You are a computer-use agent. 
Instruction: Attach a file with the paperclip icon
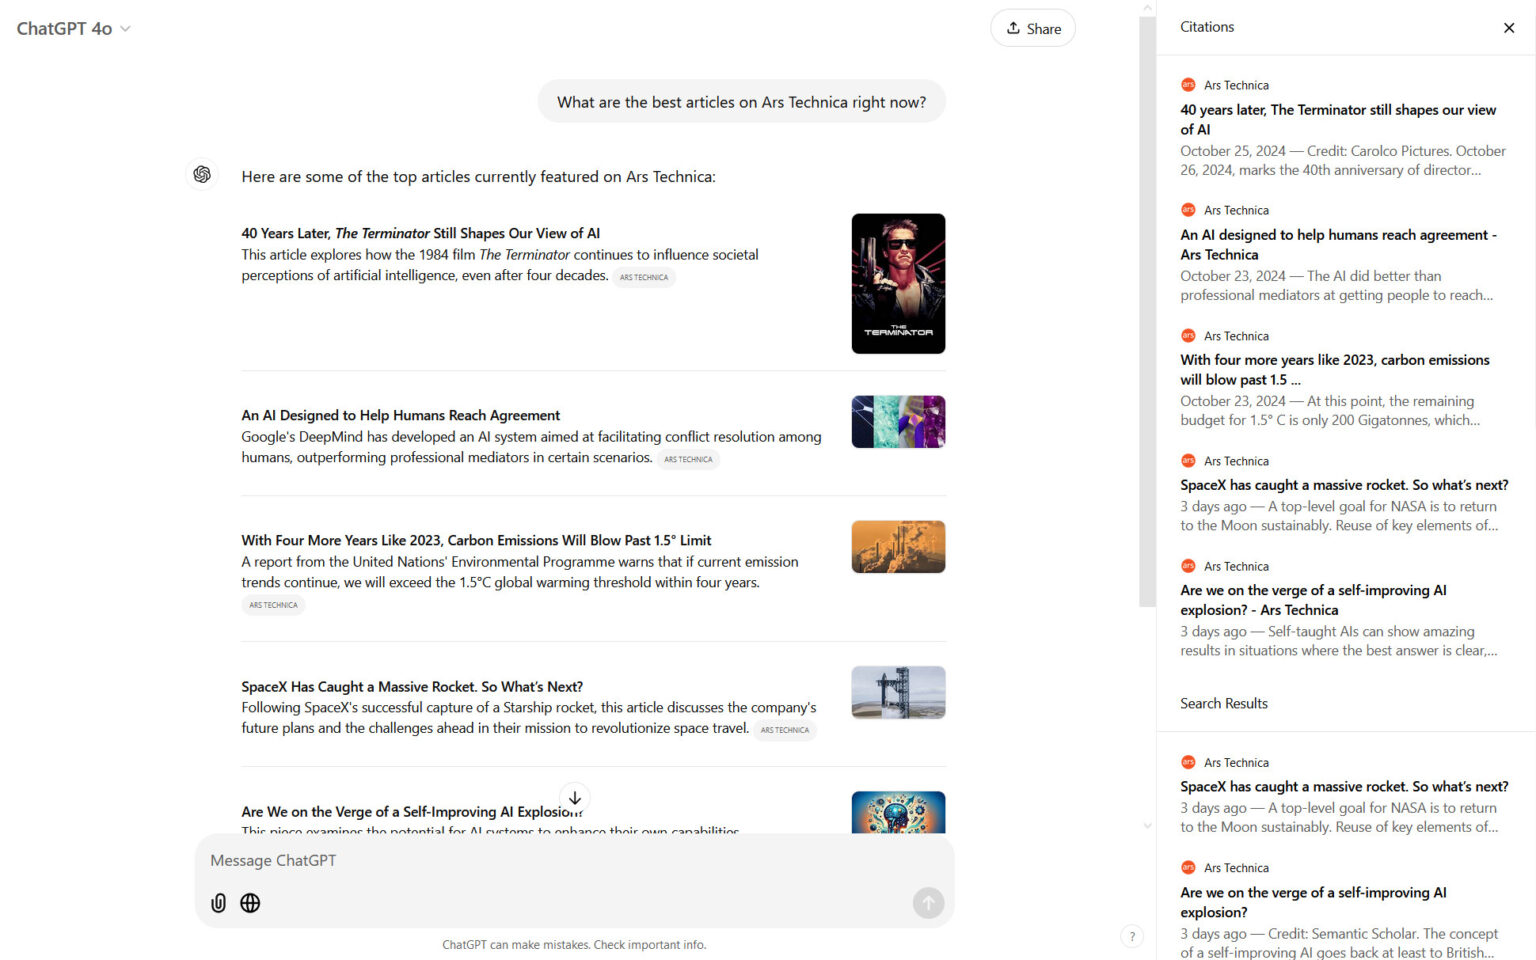click(218, 903)
